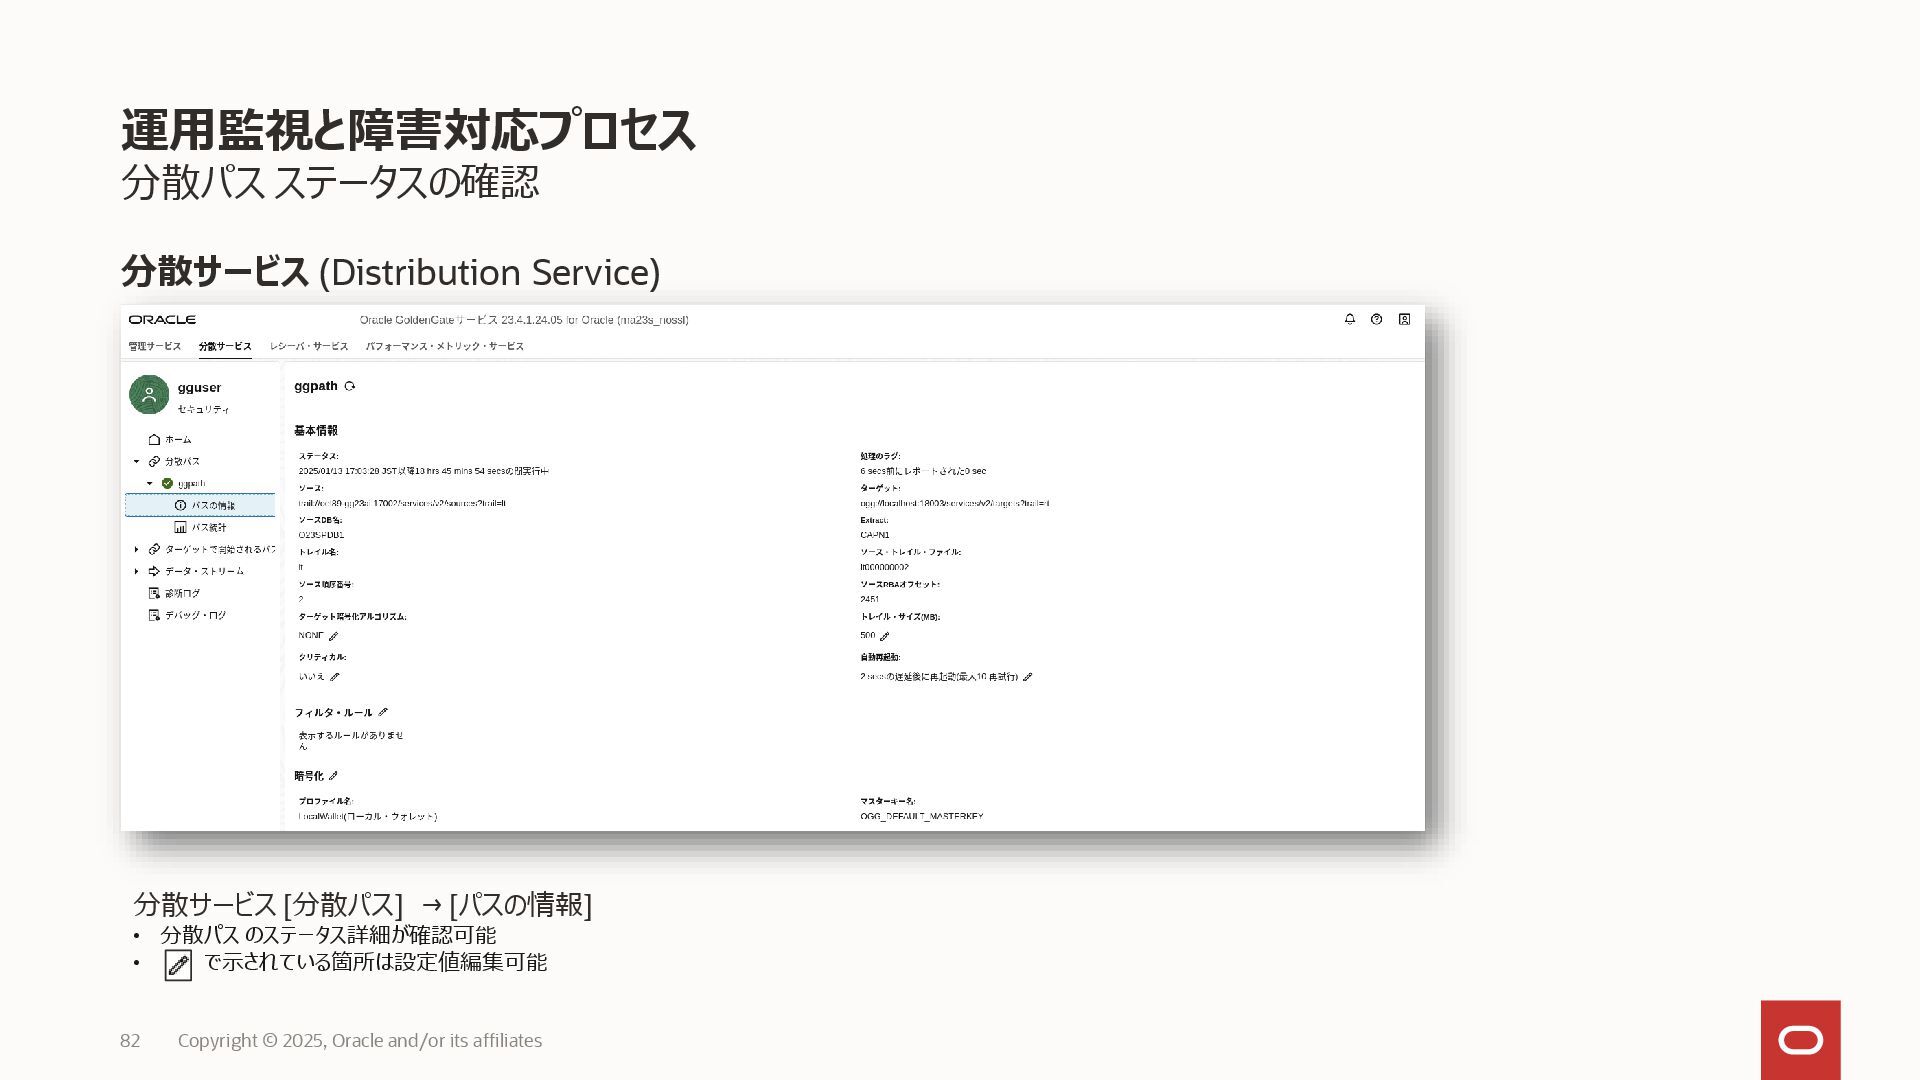Open the user account icon in header
The height and width of the screenshot is (1080, 1920).
coord(1404,319)
